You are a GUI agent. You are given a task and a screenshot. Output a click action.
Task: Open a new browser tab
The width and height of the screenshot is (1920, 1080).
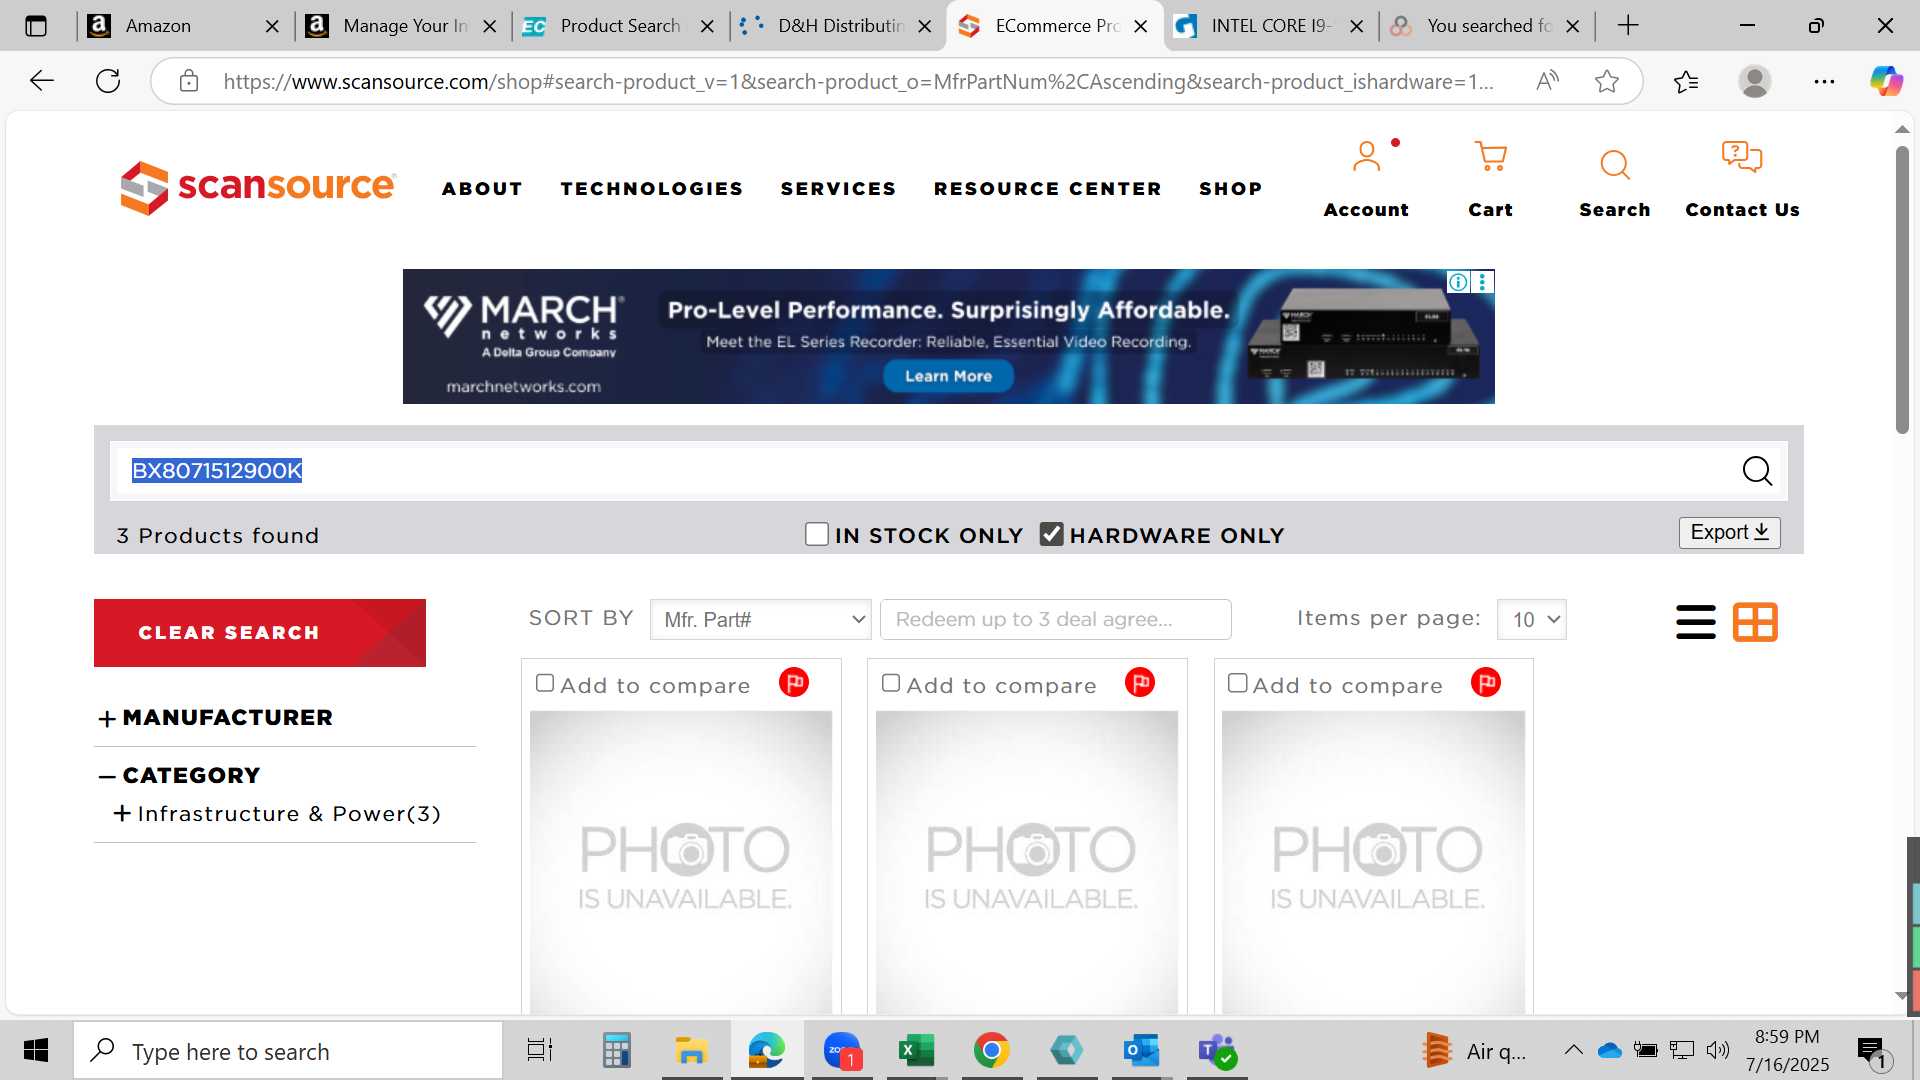1628,26
